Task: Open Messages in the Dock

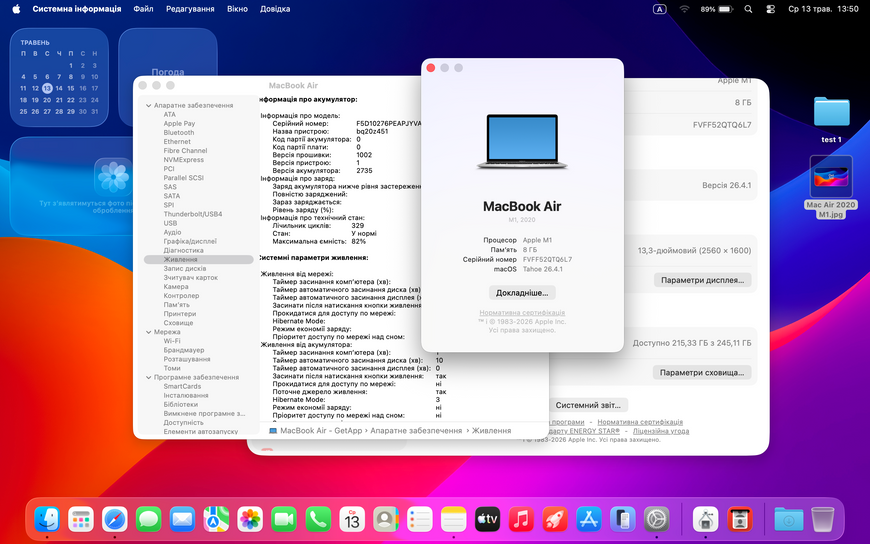Action: 149,520
